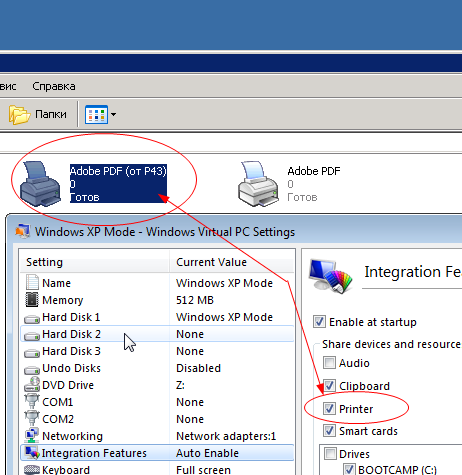Uncheck the Smart cards checkbox

tap(329, 431)
